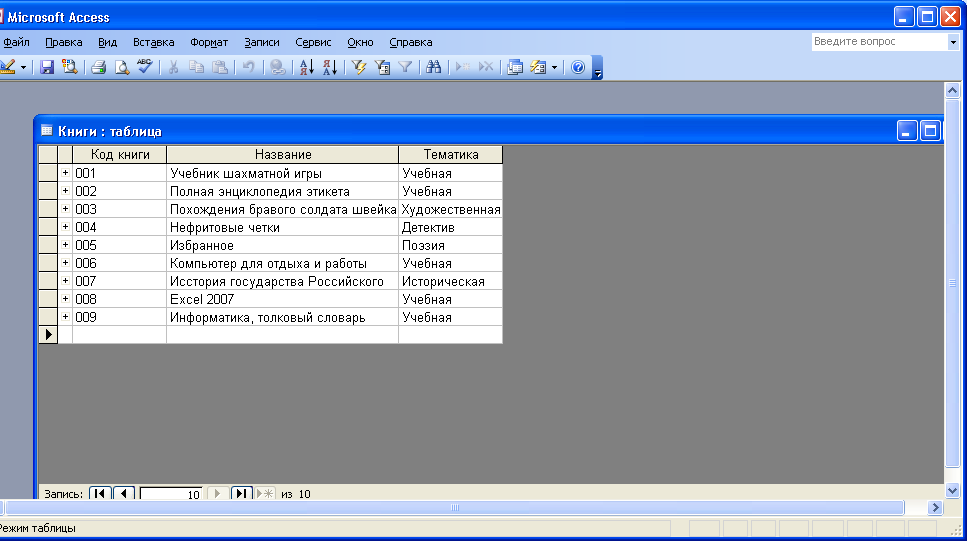This screenshot has height=541, width=967.
Task: Expand subdatasheet for record 002
Action: [x=65, y=191]
